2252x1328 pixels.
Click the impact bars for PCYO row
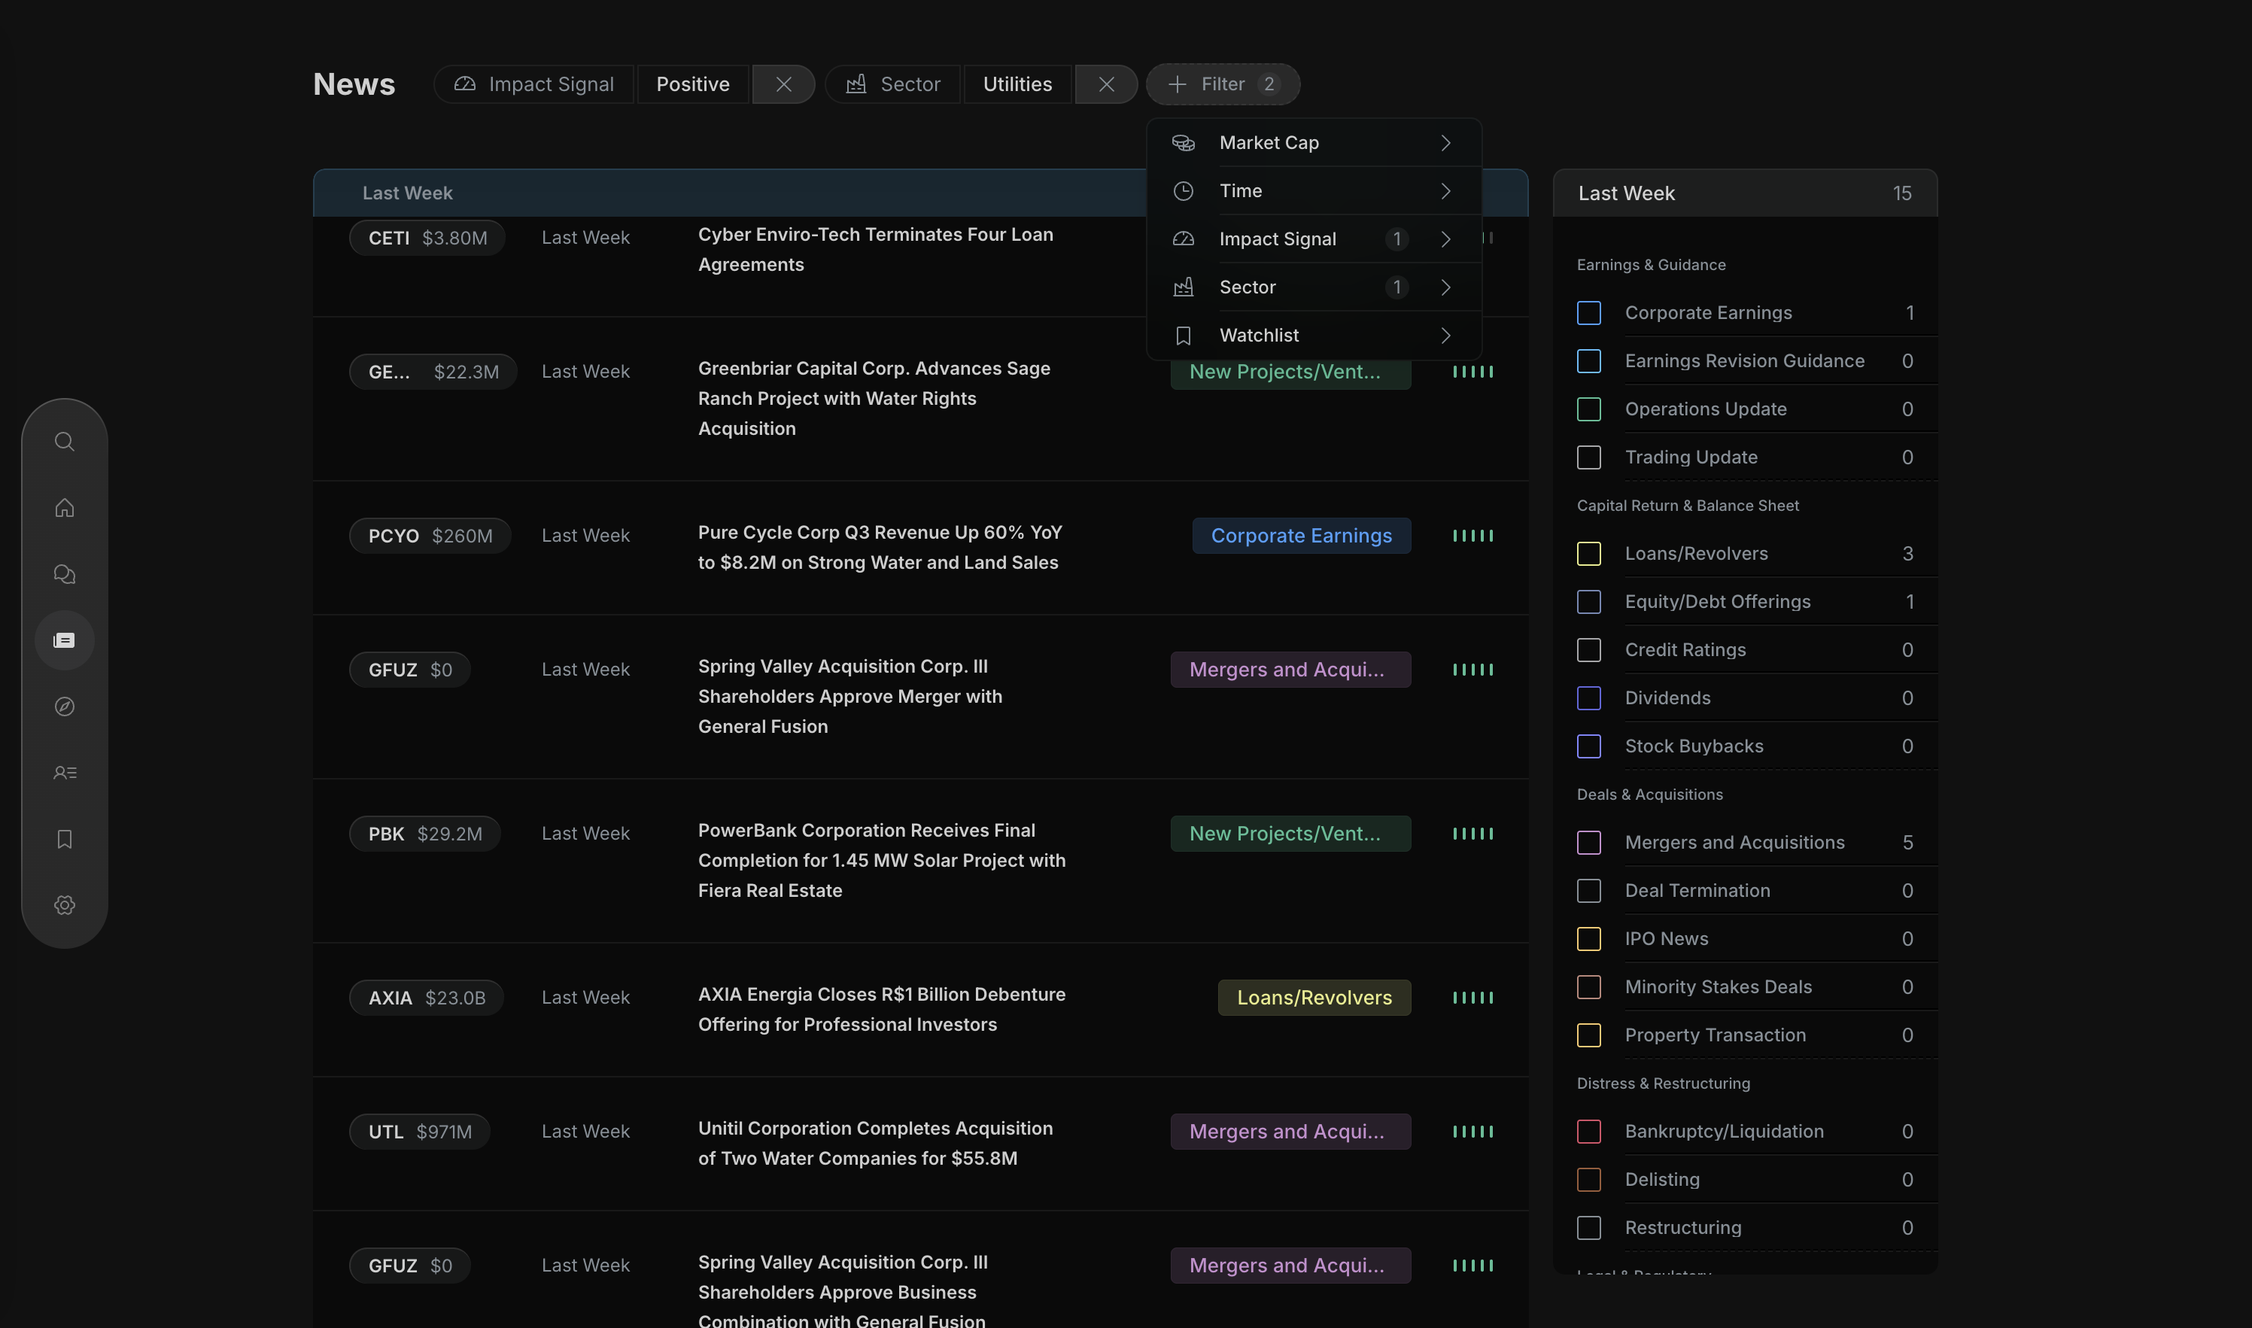[x=1473, y=536]
